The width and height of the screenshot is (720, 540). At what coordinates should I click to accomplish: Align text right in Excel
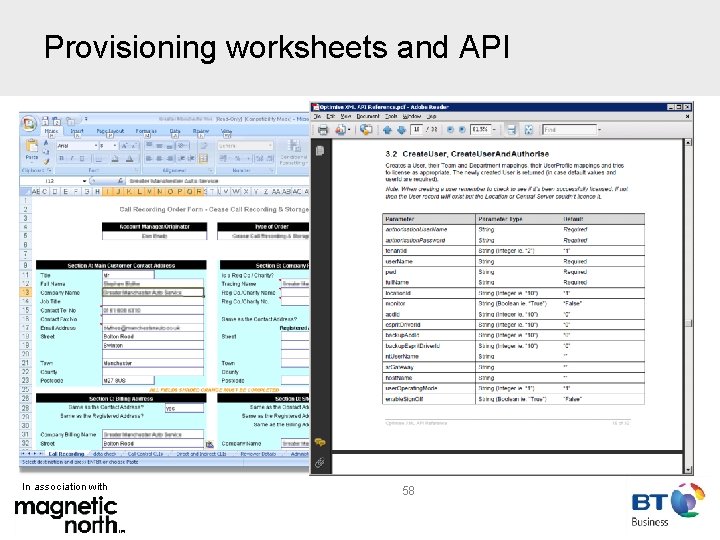click(169, 158)
